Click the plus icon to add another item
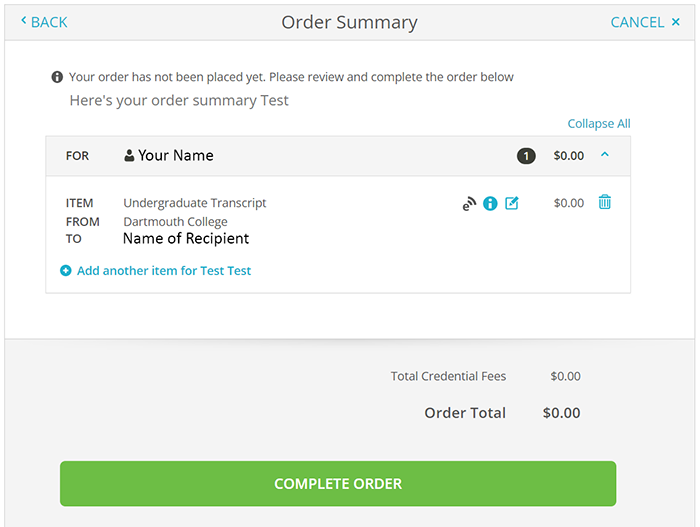700x527 pixels. coord(66,271)
